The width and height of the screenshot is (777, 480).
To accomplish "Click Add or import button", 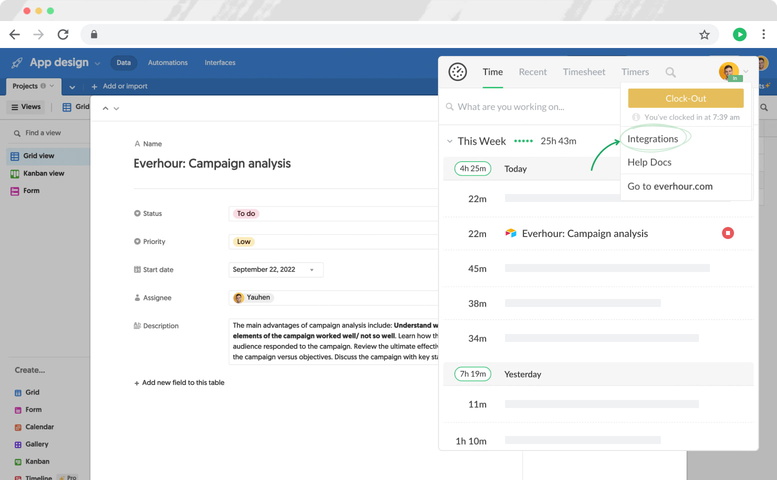I will pyautogui.click(x=119, y=86).
